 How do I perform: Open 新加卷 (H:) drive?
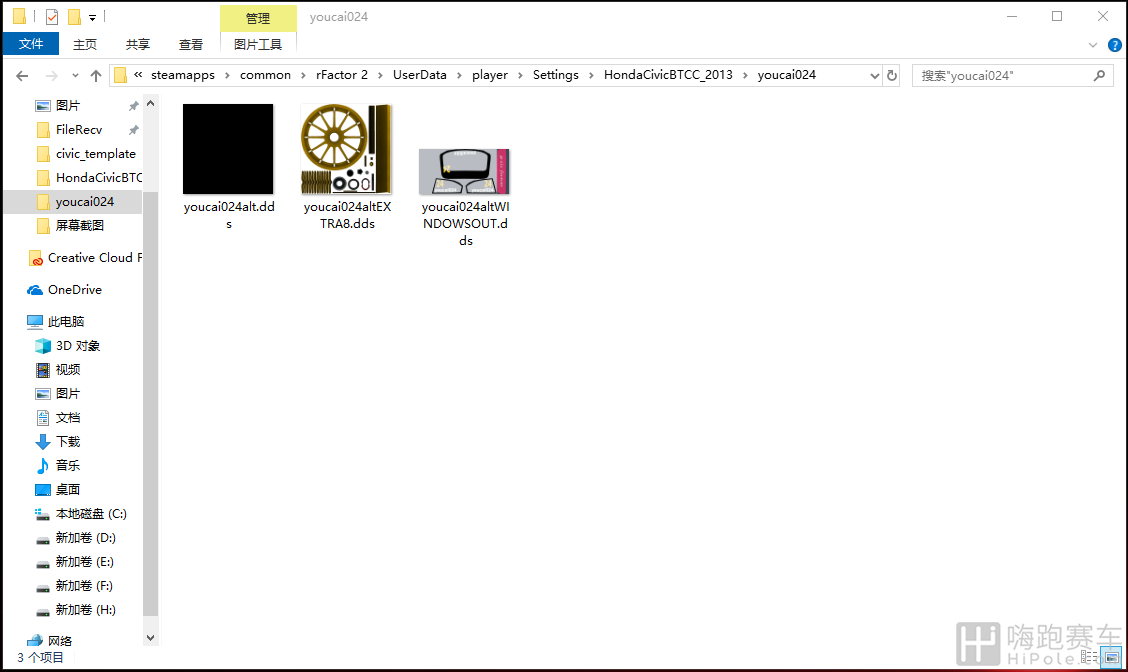tap(85, 610)
